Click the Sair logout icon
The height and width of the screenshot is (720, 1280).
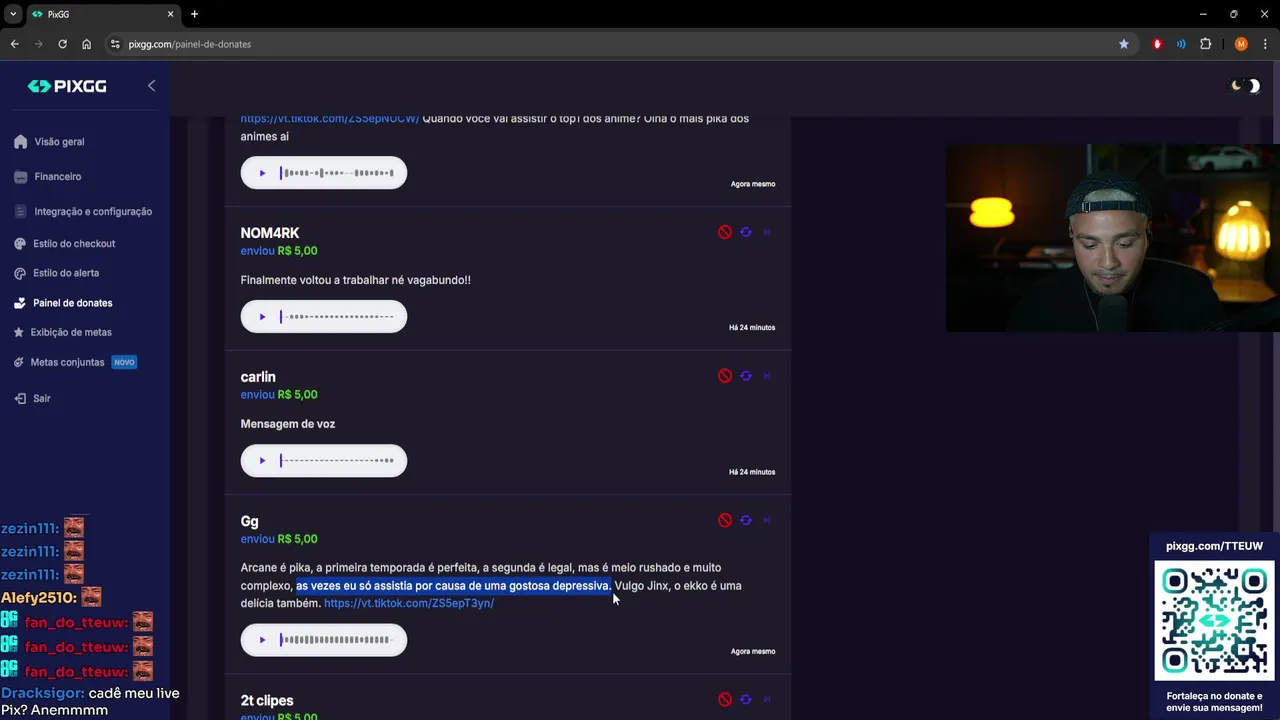click(21, 398)
